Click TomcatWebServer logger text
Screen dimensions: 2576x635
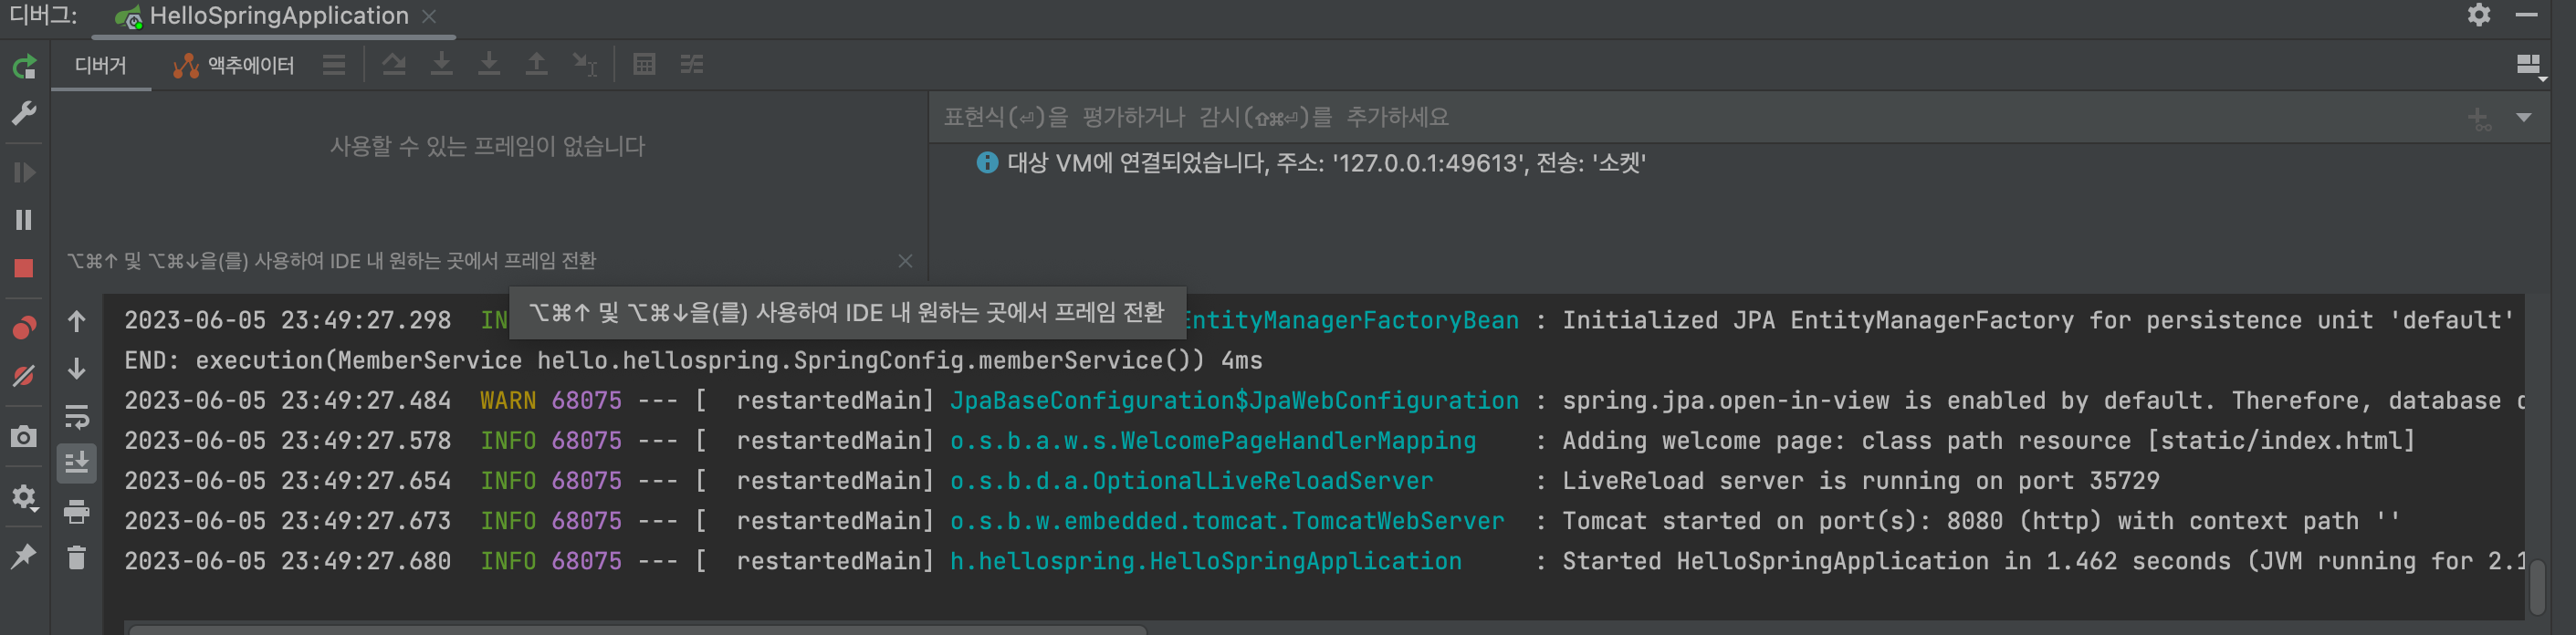pyautogui.click(x=1227, y=521)
